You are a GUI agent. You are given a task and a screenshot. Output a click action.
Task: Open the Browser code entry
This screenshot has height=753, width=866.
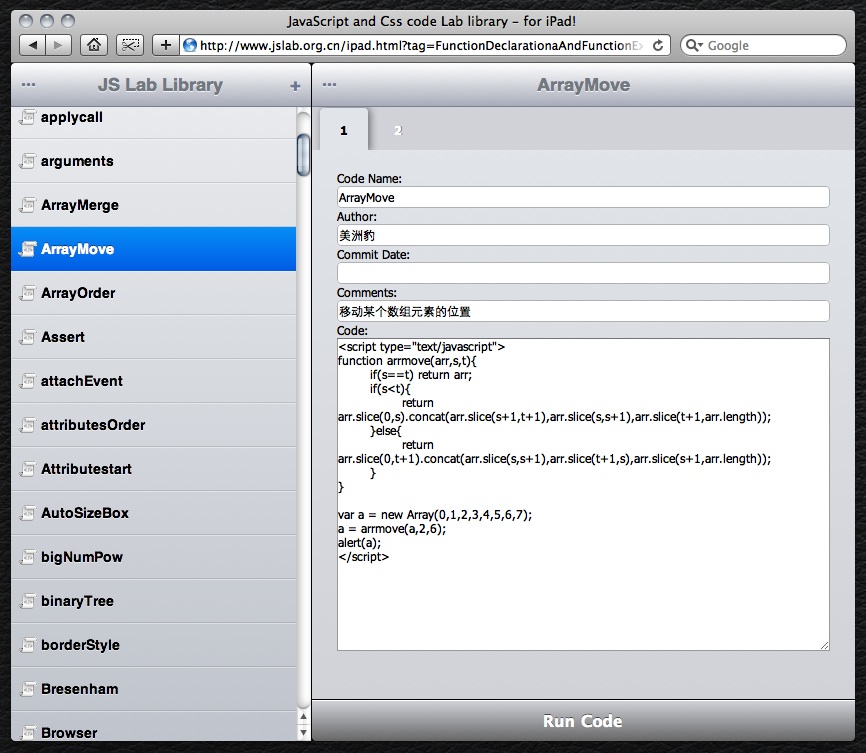pos(154,726)
